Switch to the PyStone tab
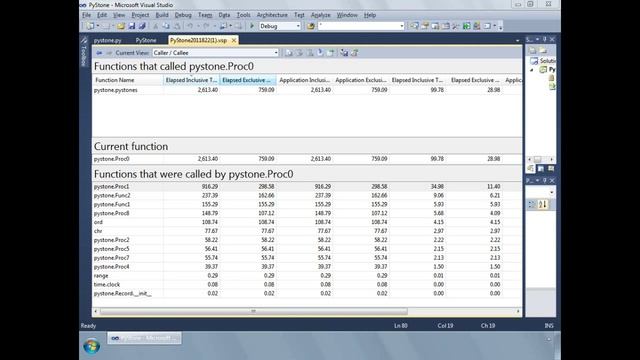The image size is (640, 360). click(x=146, y=40)
